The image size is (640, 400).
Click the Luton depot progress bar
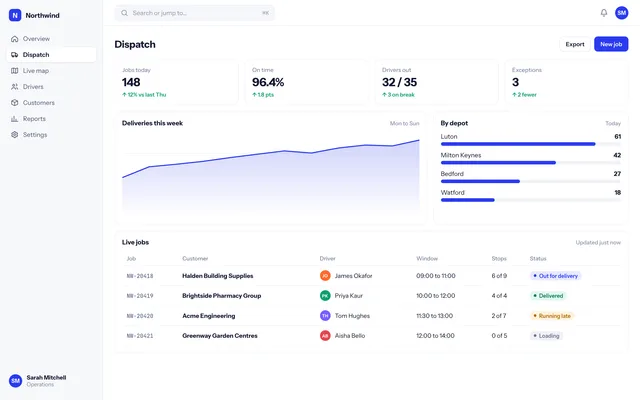coord(531,144)
